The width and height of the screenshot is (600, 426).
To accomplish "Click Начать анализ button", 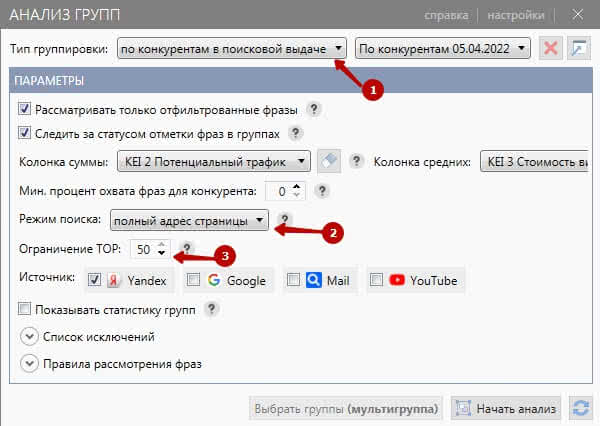I will click(x=506, y=408).
